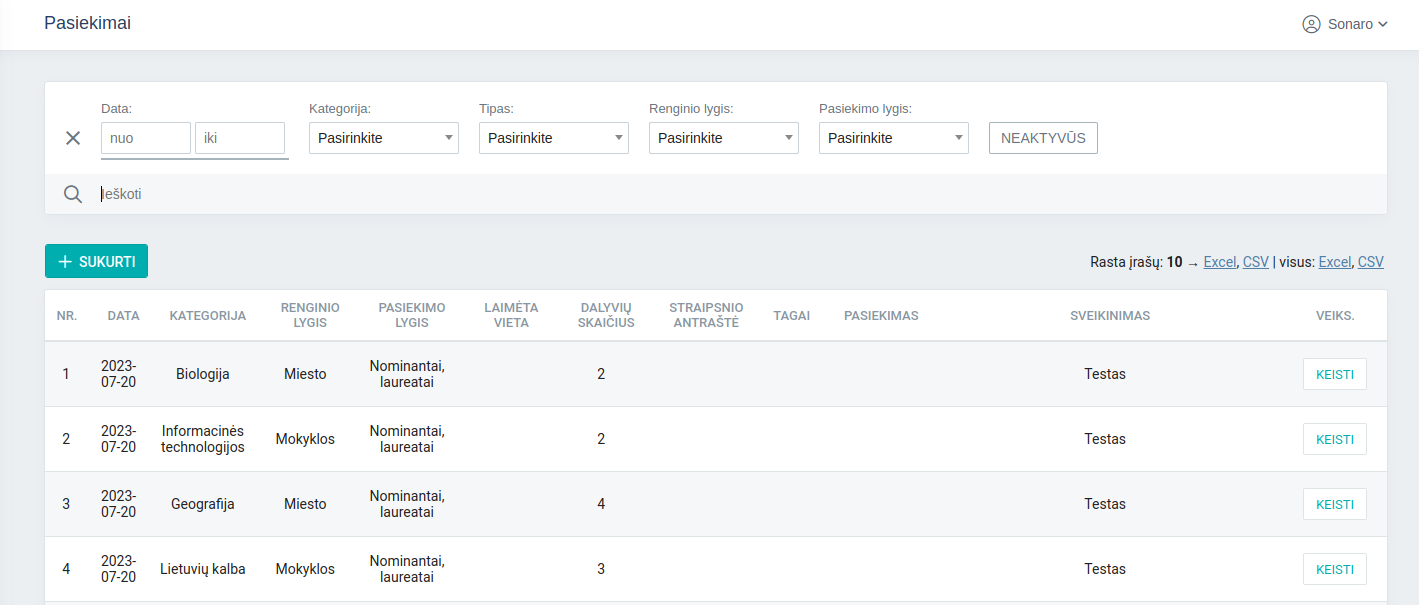
Task: Click the 'nuo' start date field
Action: click(x=146, y=138)
